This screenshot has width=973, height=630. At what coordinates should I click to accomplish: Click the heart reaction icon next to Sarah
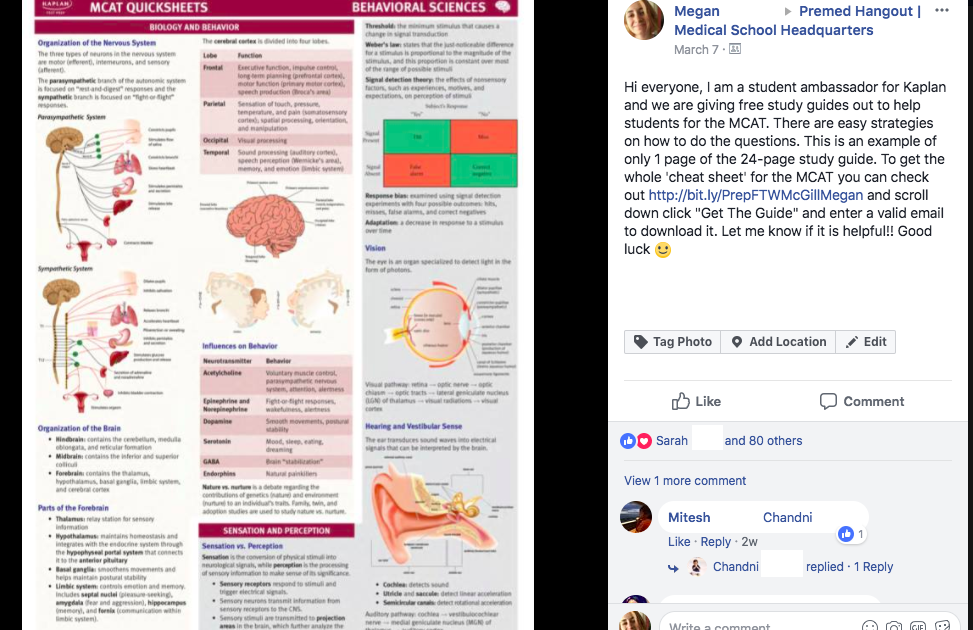644,441
